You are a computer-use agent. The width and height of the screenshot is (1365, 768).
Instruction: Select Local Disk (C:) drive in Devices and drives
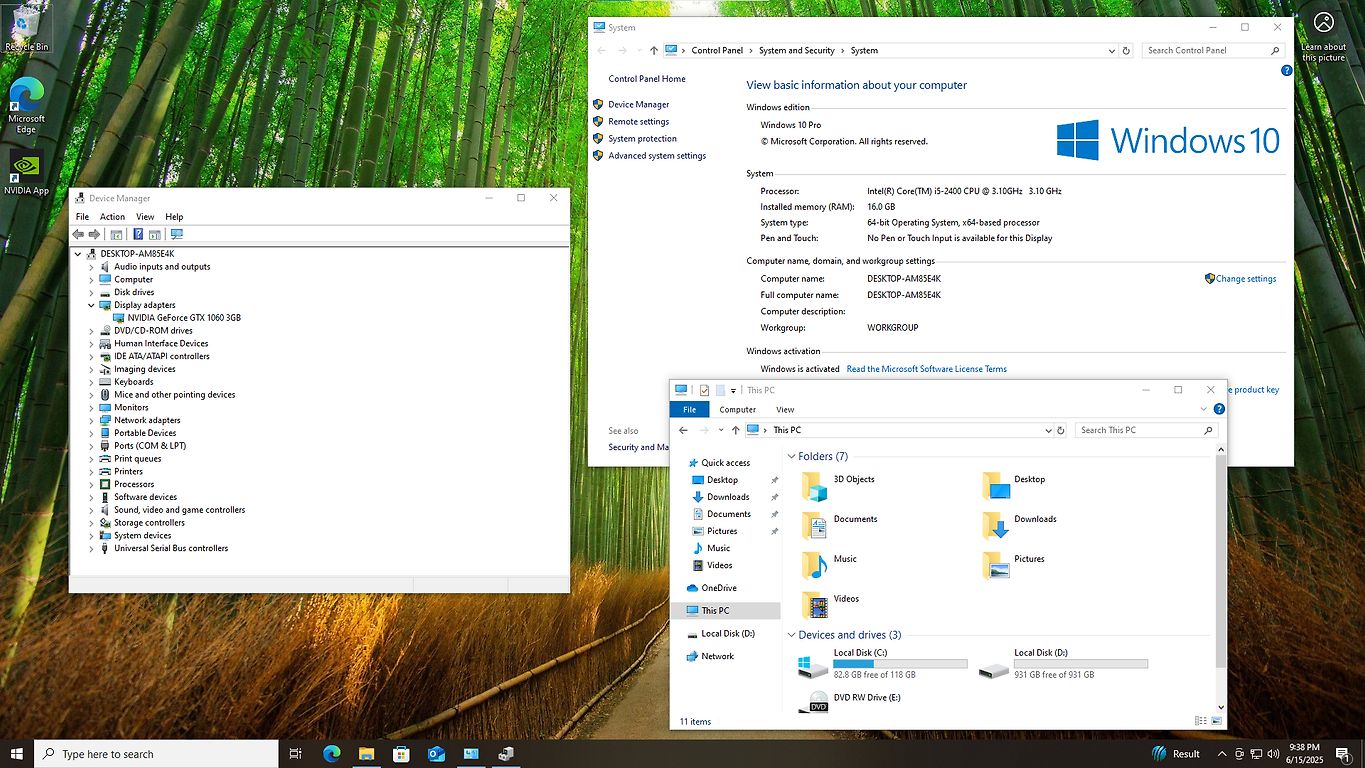click(883, 664)
